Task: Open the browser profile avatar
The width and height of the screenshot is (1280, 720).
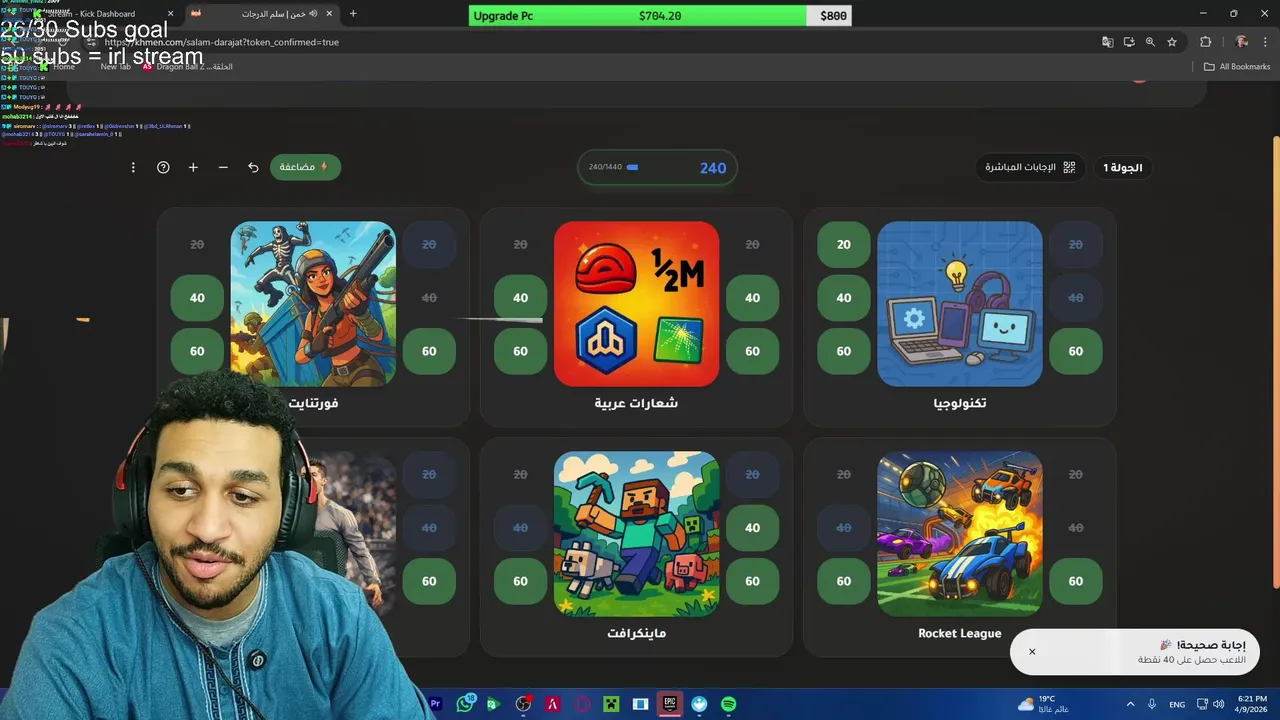Action: [x=1241, y=42]
